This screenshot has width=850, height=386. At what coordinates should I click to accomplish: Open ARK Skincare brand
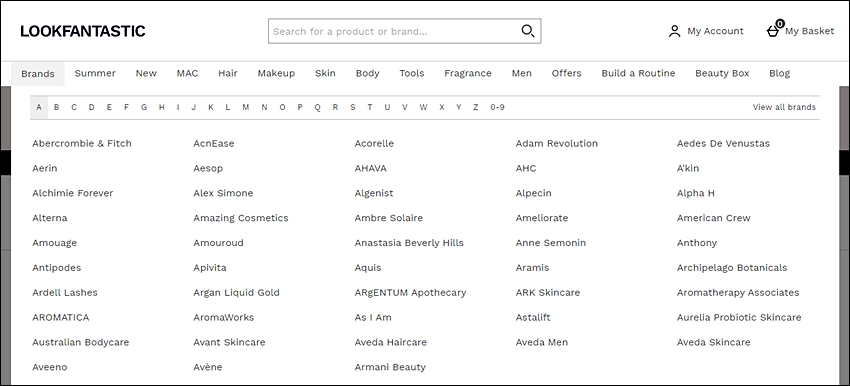(x=548, y=293)
